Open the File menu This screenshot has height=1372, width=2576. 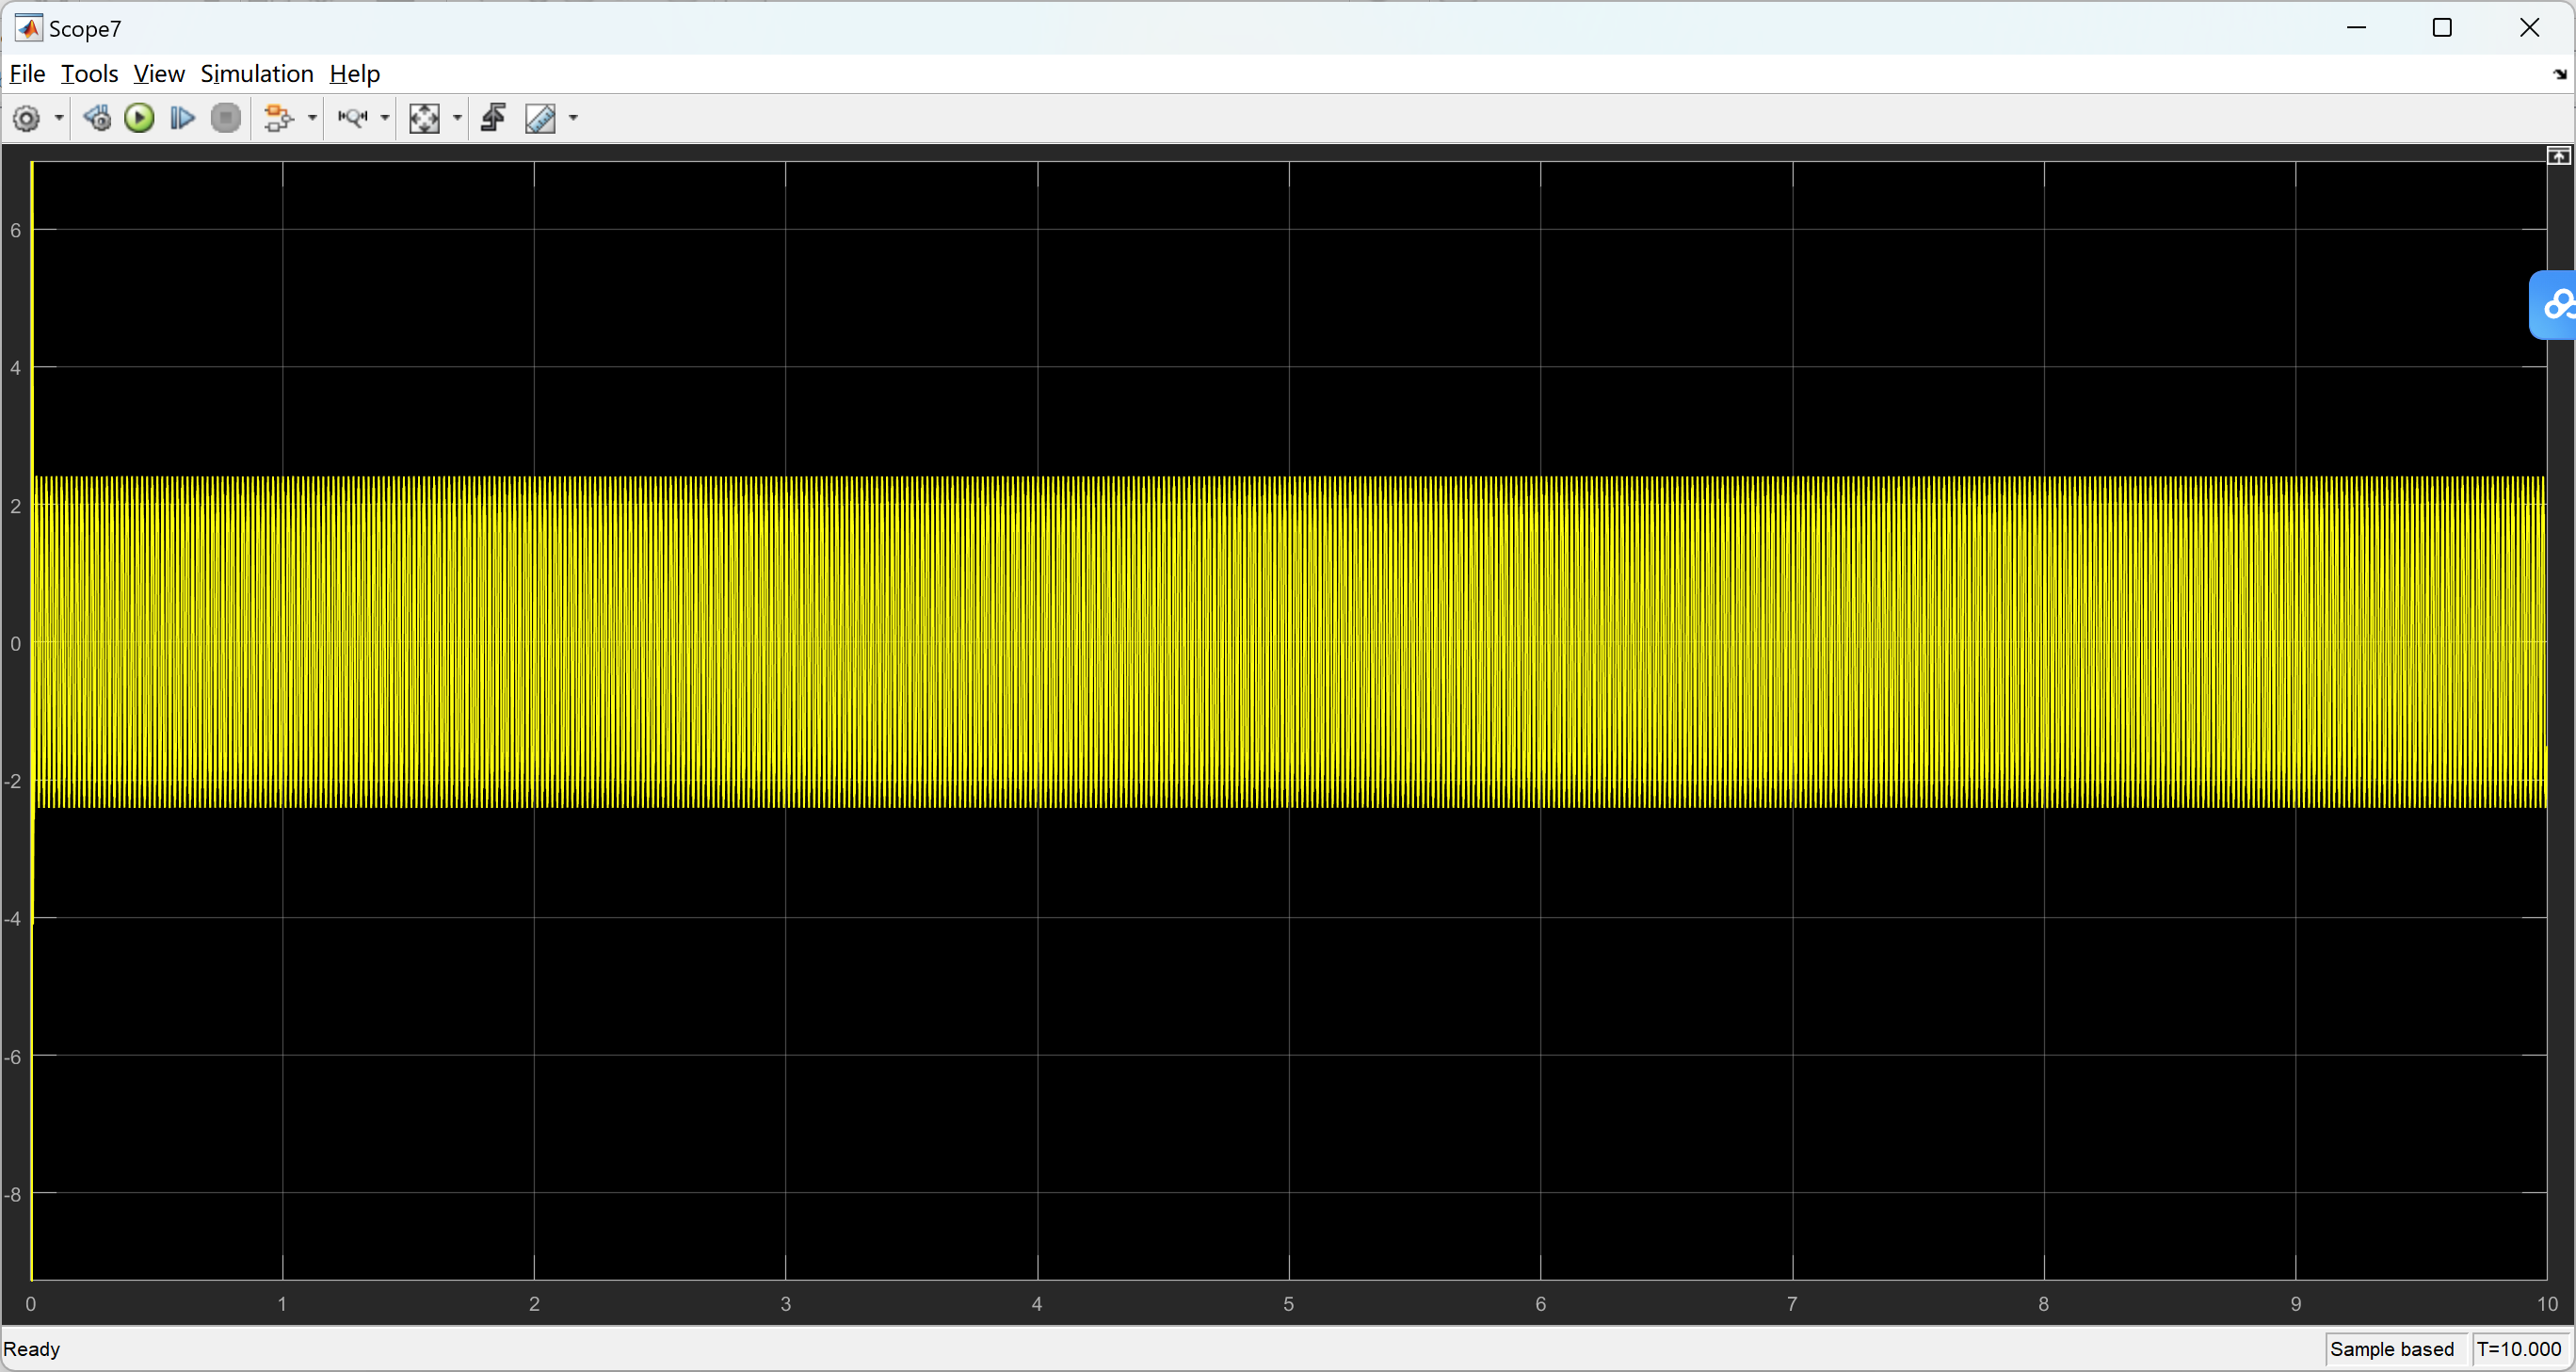(x=27, y=74)
